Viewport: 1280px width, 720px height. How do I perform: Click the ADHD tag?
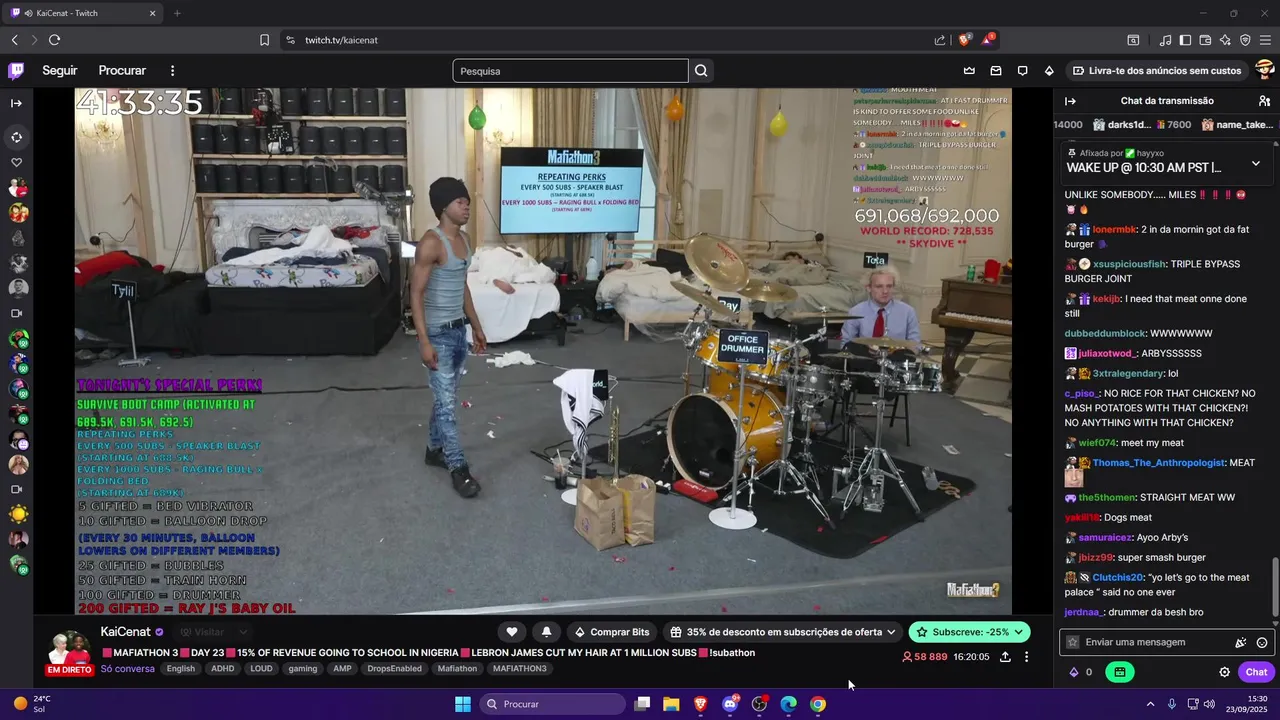[222, 669]
